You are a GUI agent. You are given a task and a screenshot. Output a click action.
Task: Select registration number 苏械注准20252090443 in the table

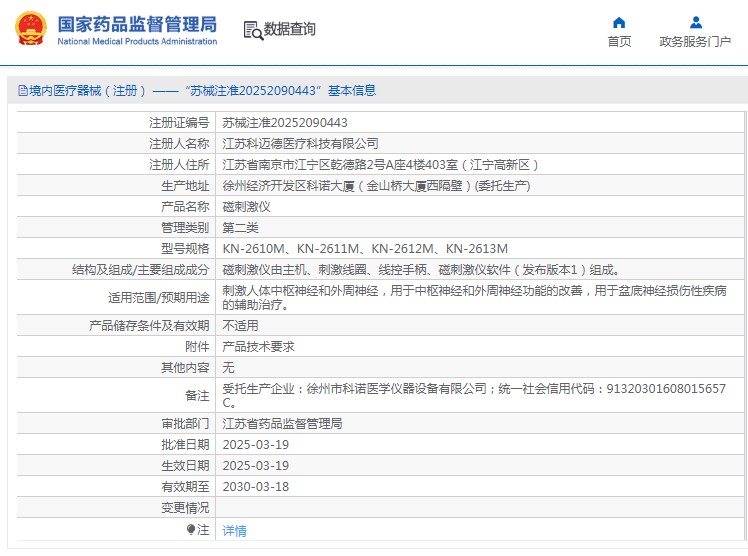click(x=285, y=123)
